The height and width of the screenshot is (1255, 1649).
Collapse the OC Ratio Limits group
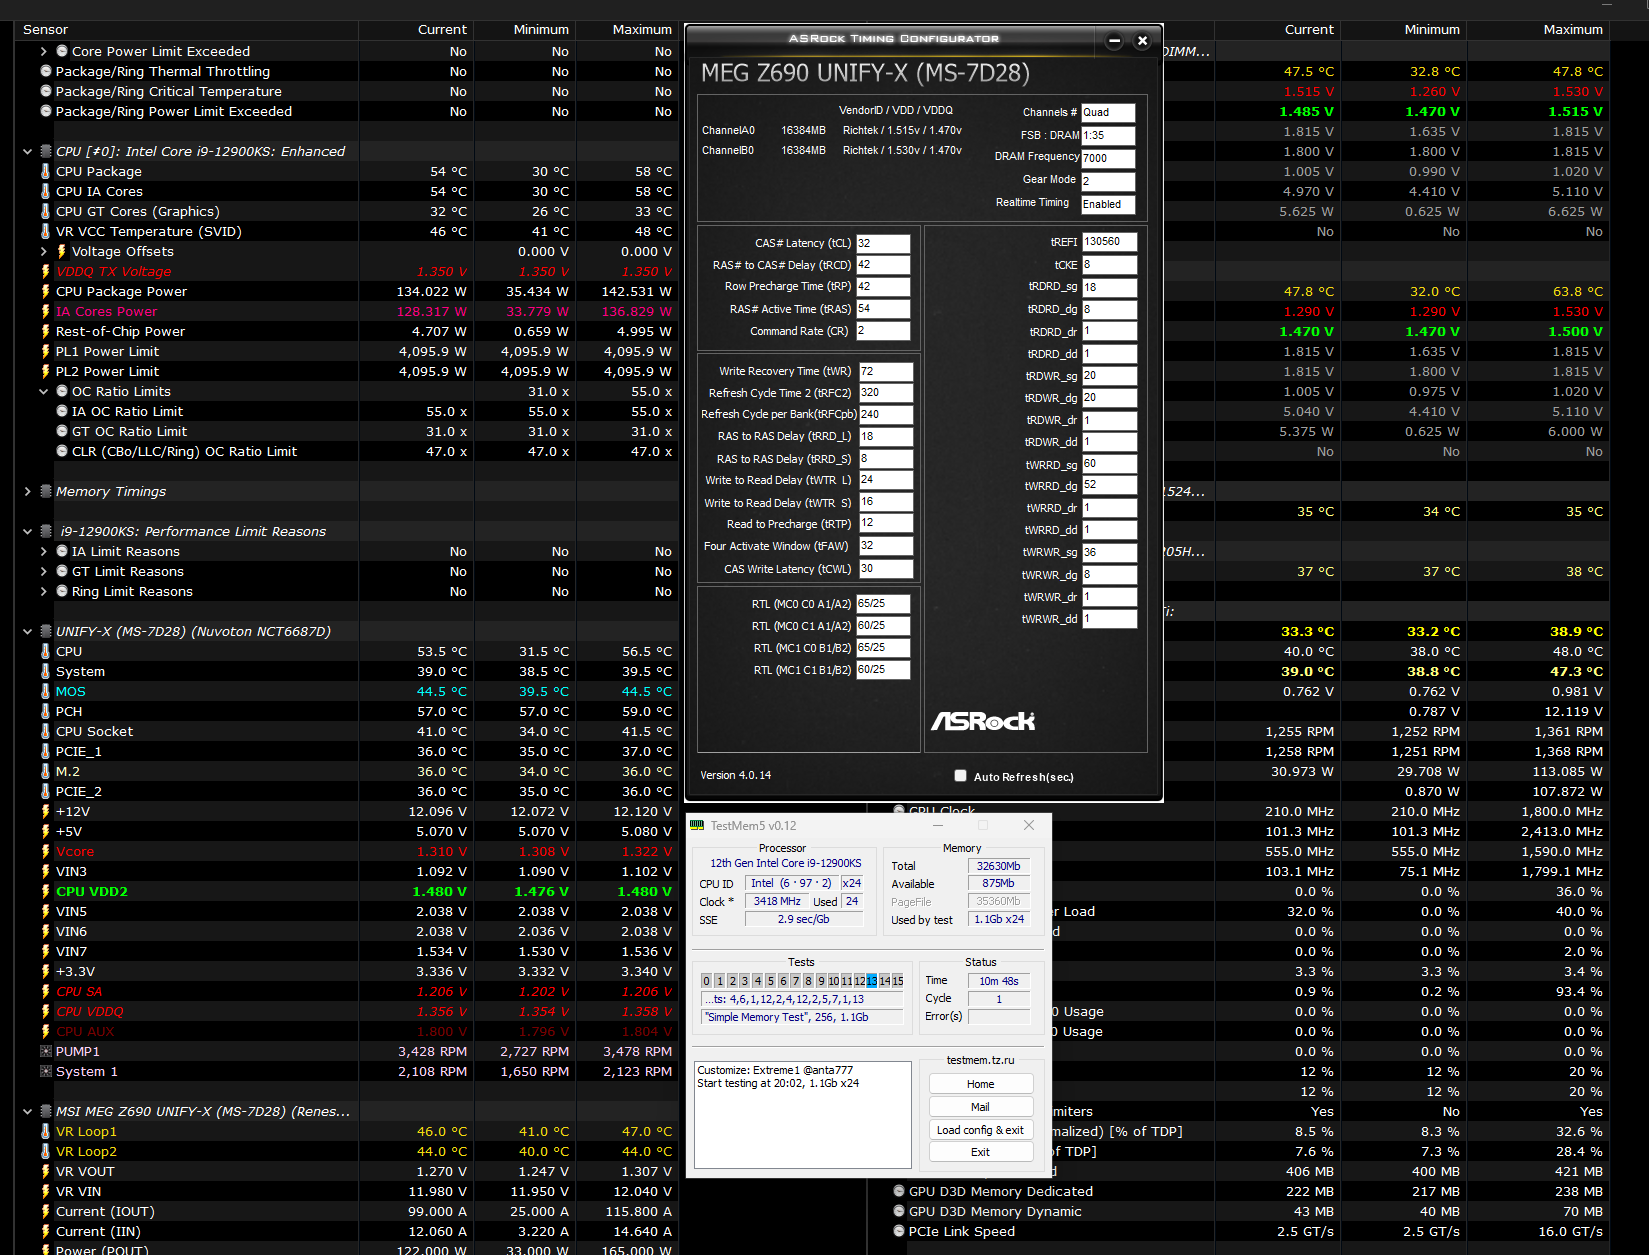(x=44, y=391)
